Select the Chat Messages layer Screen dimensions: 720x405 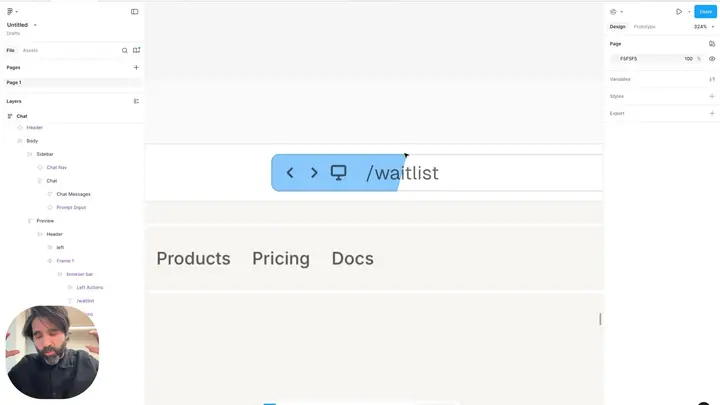73,194
